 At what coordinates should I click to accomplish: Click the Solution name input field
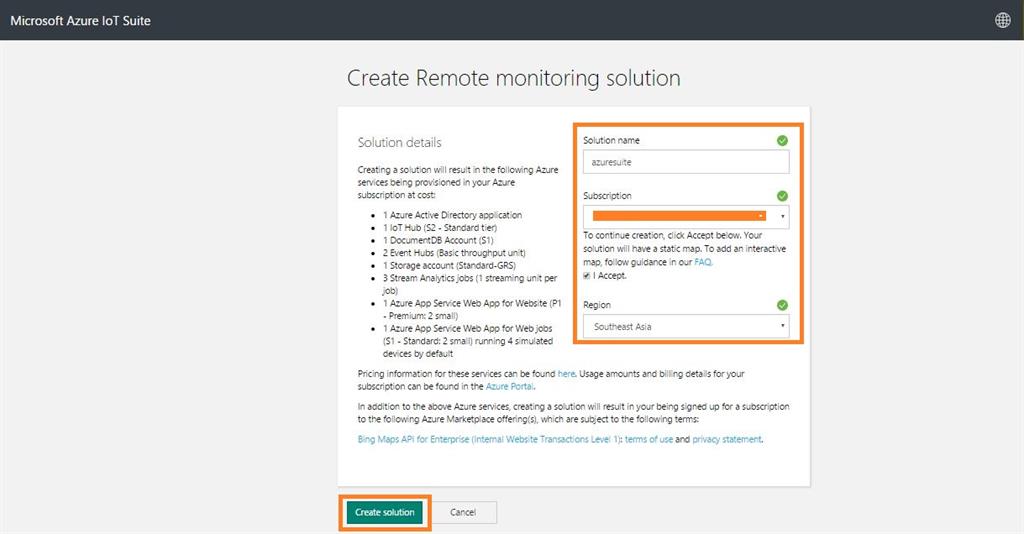tap(686, 162)
